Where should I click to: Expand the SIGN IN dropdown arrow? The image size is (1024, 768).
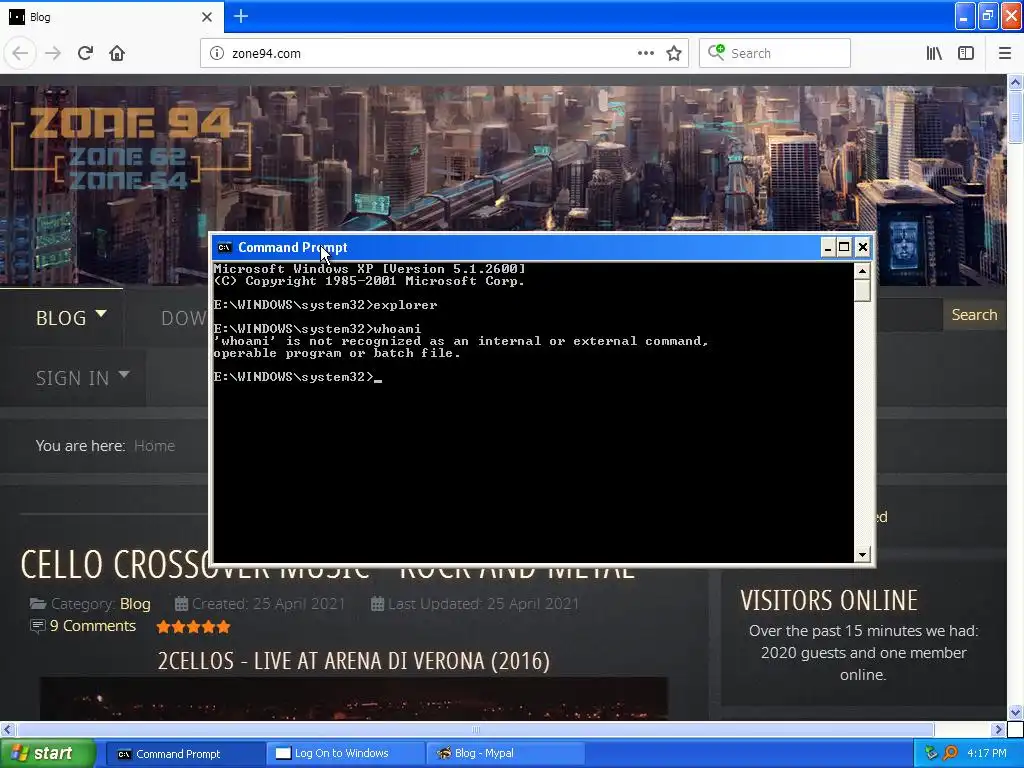point(124,375)
